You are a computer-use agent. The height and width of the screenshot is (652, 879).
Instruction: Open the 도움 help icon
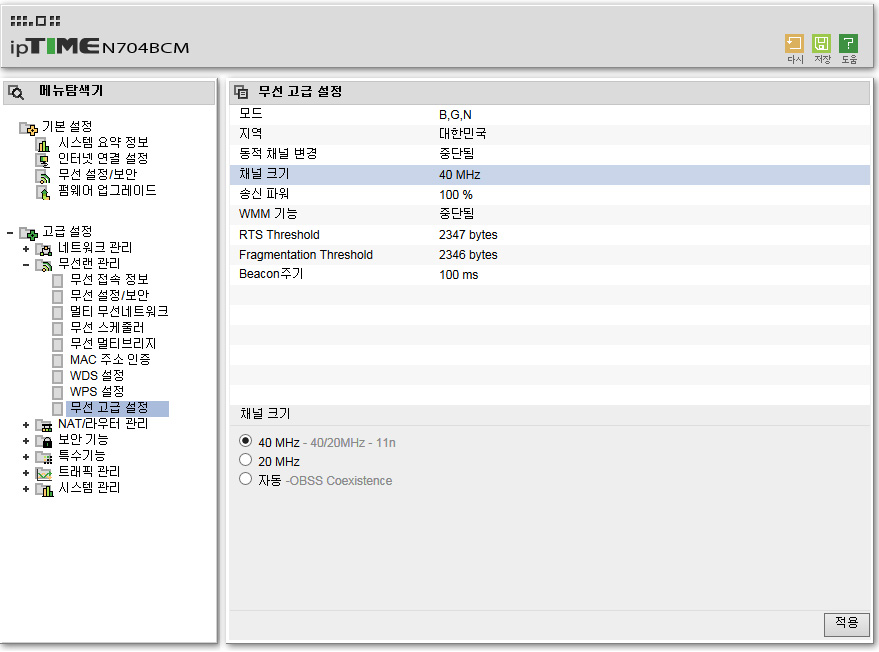point(848,43)
